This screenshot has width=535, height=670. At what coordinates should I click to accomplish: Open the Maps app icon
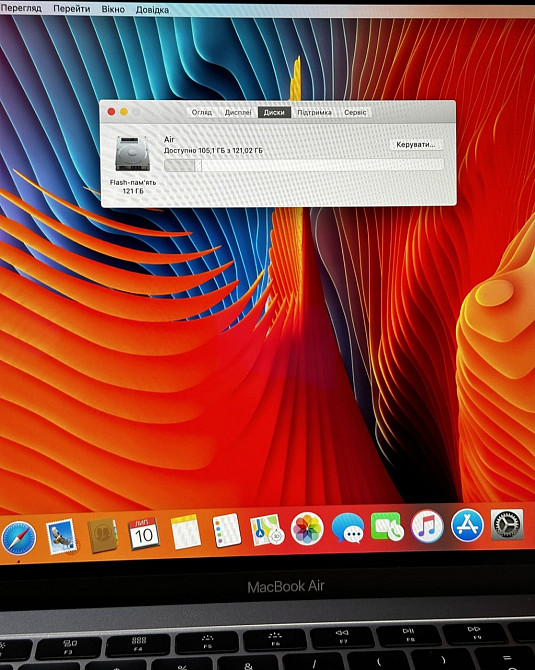click(267, 530)
